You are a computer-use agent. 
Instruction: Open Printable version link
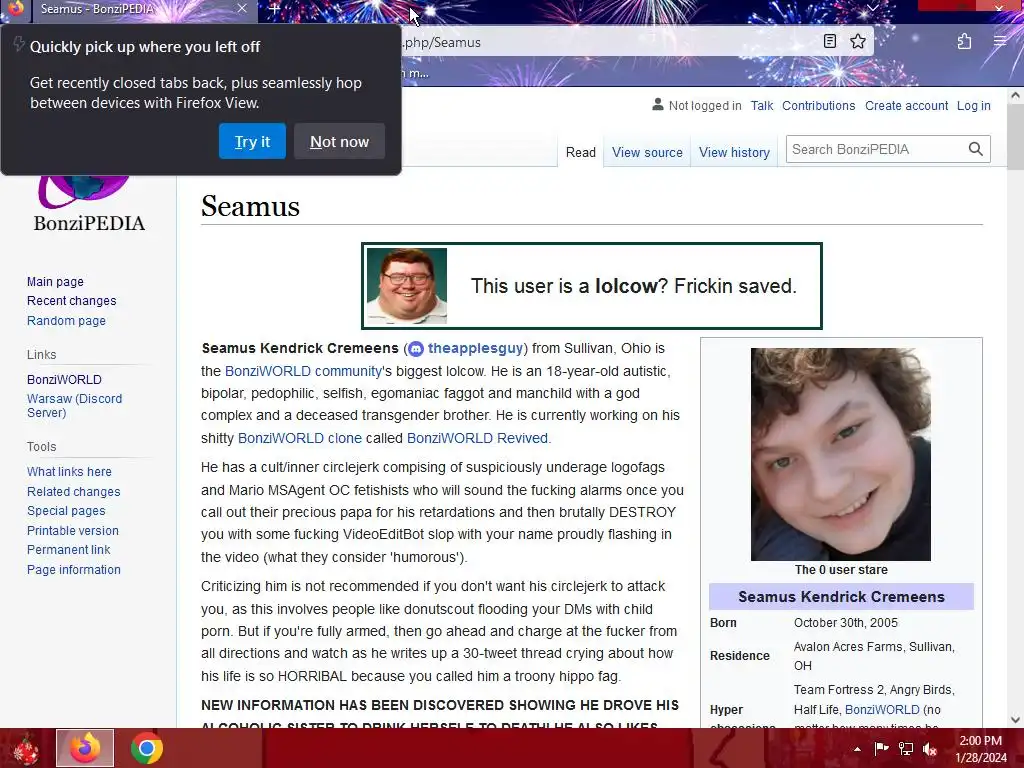(x=72, y=531)
